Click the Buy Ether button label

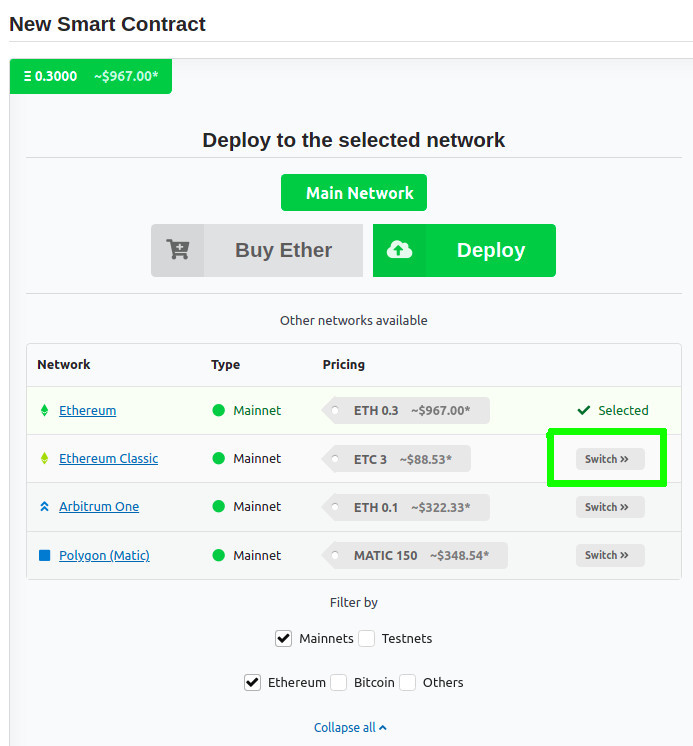[x=283, y=250]
